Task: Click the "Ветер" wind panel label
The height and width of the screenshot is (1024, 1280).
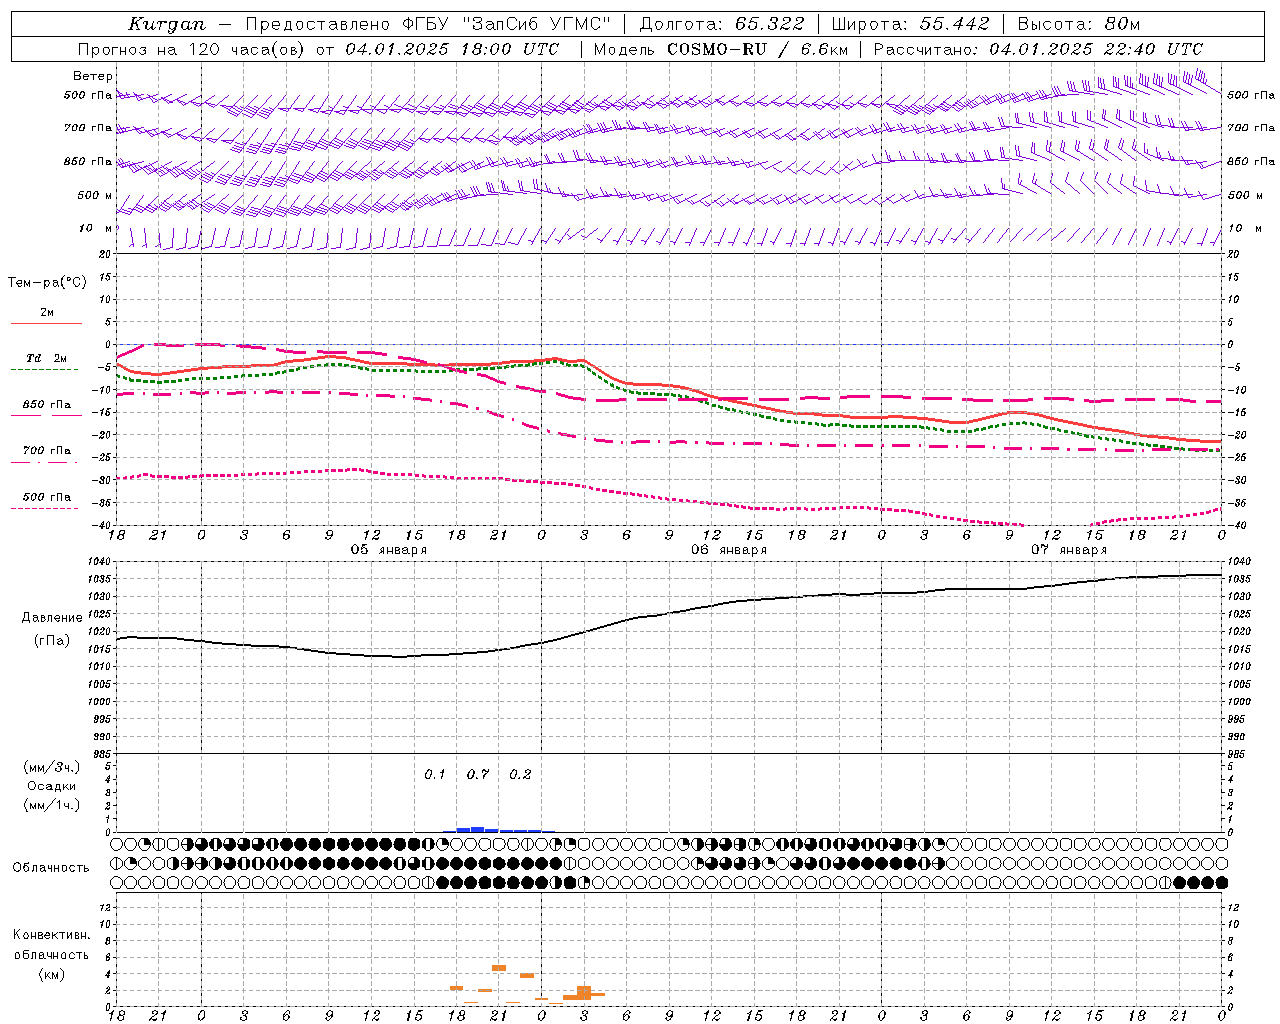Action: click(93, 76)
